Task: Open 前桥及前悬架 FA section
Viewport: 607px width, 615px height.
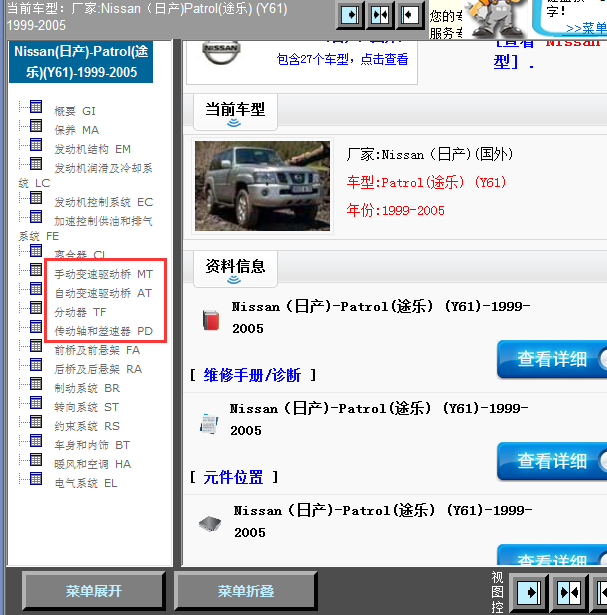Action: (x=97, y=350)
